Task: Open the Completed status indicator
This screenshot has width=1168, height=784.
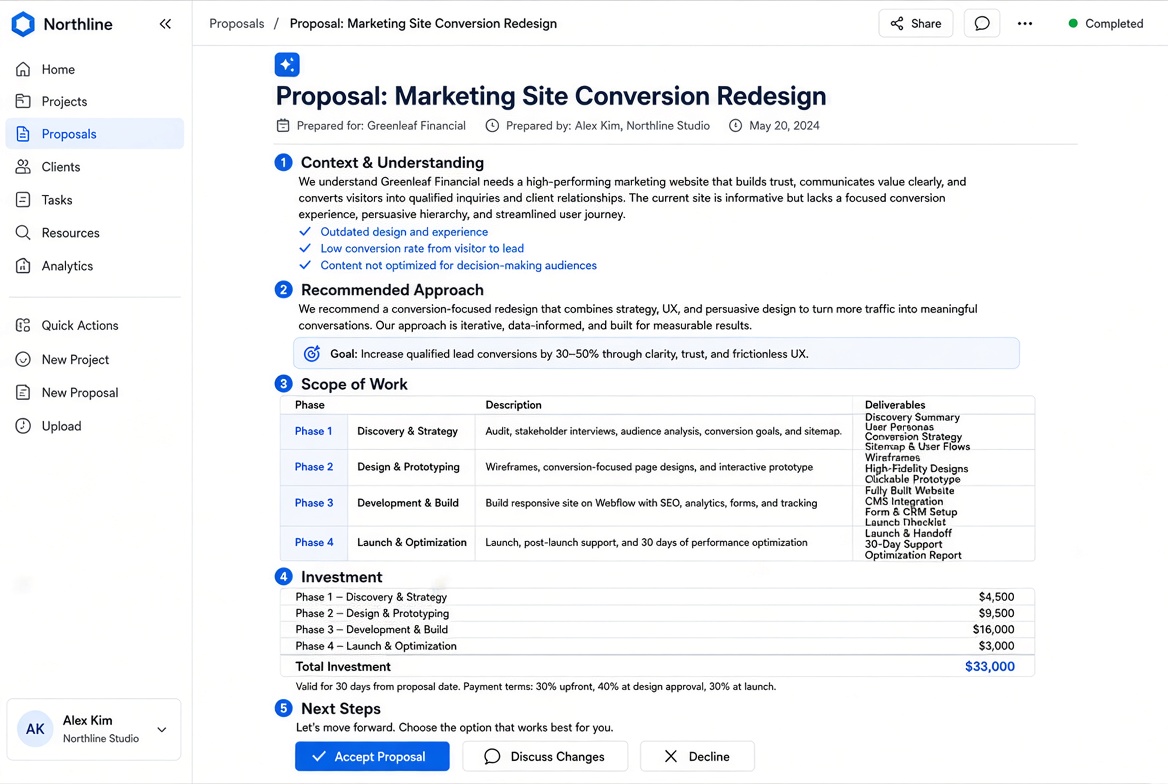Action: 1106,24
